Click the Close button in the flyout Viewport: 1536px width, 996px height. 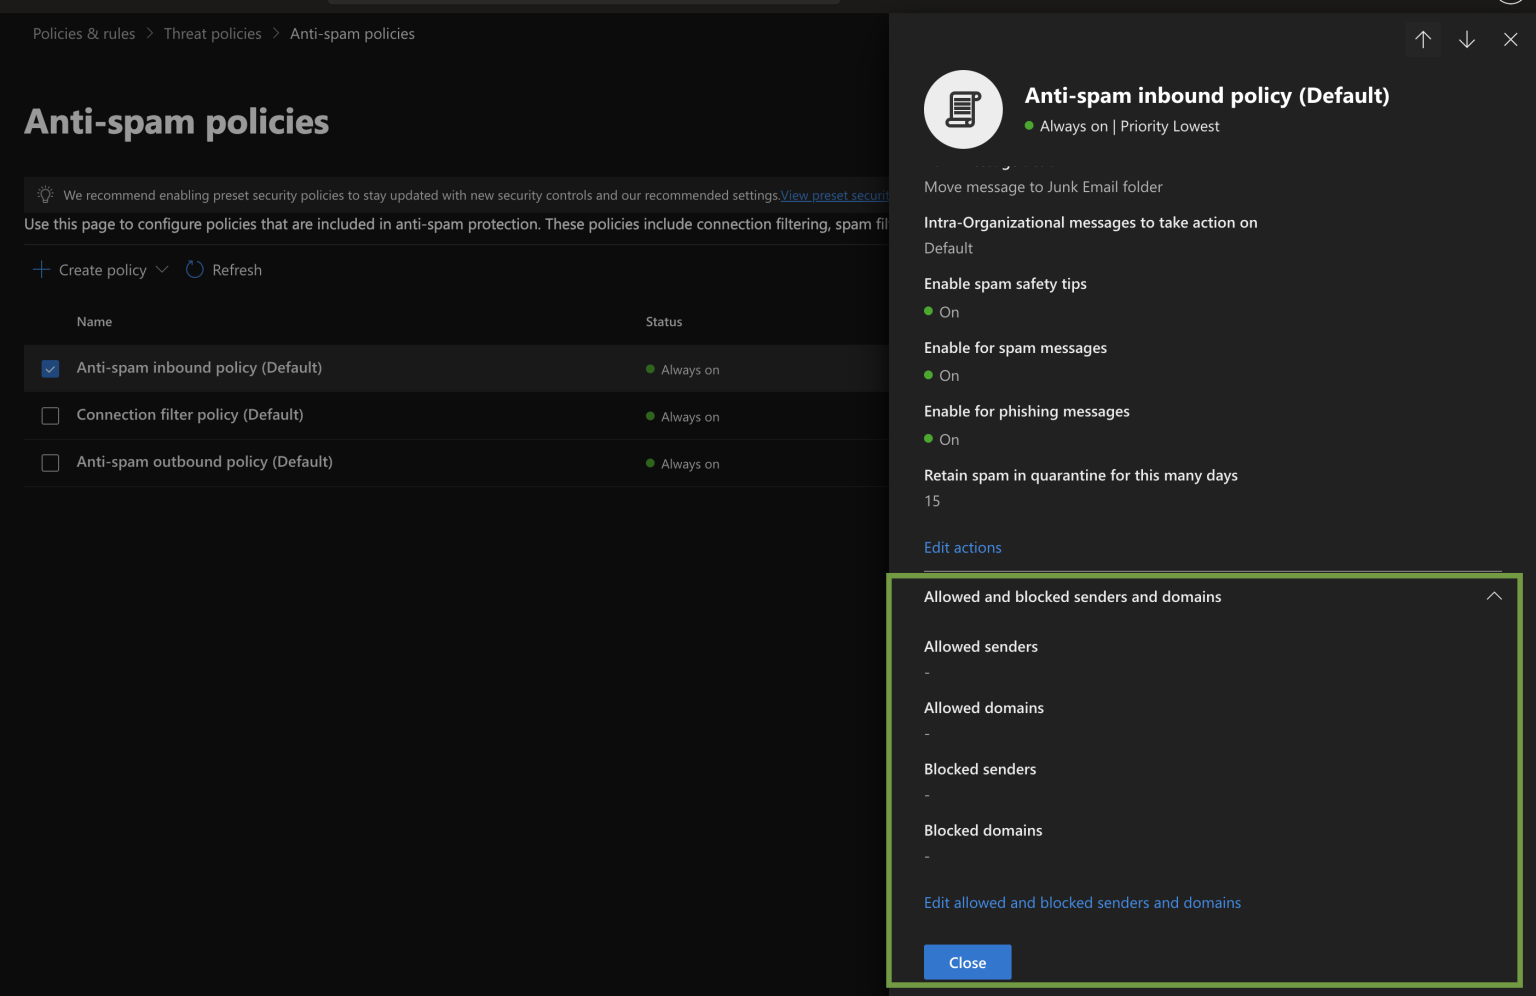coord(967,961)
